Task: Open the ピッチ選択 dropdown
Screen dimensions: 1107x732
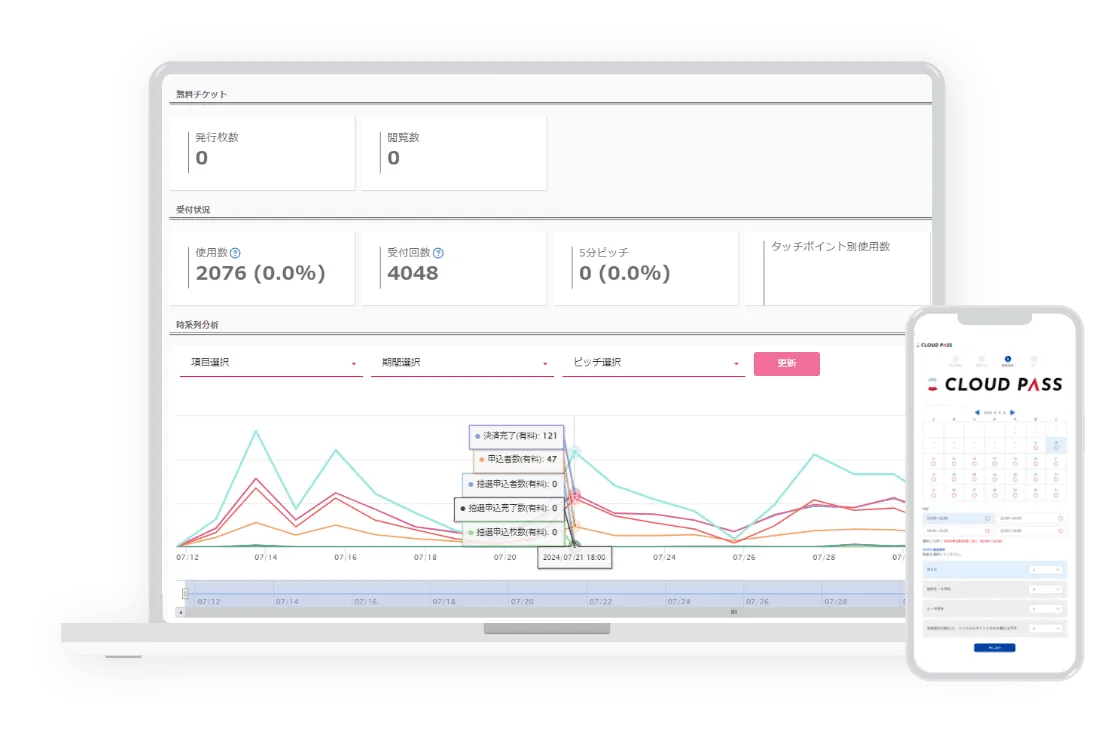Action: [x=653, y=363]
